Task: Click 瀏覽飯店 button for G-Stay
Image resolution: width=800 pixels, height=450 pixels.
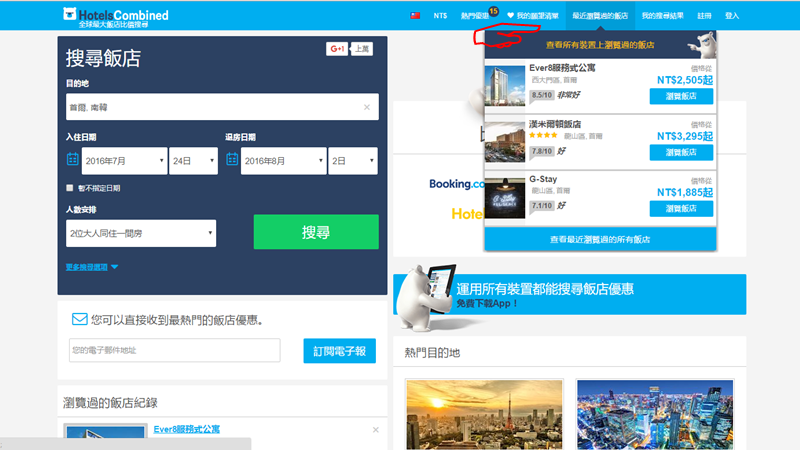Action: tap(681, 208)
